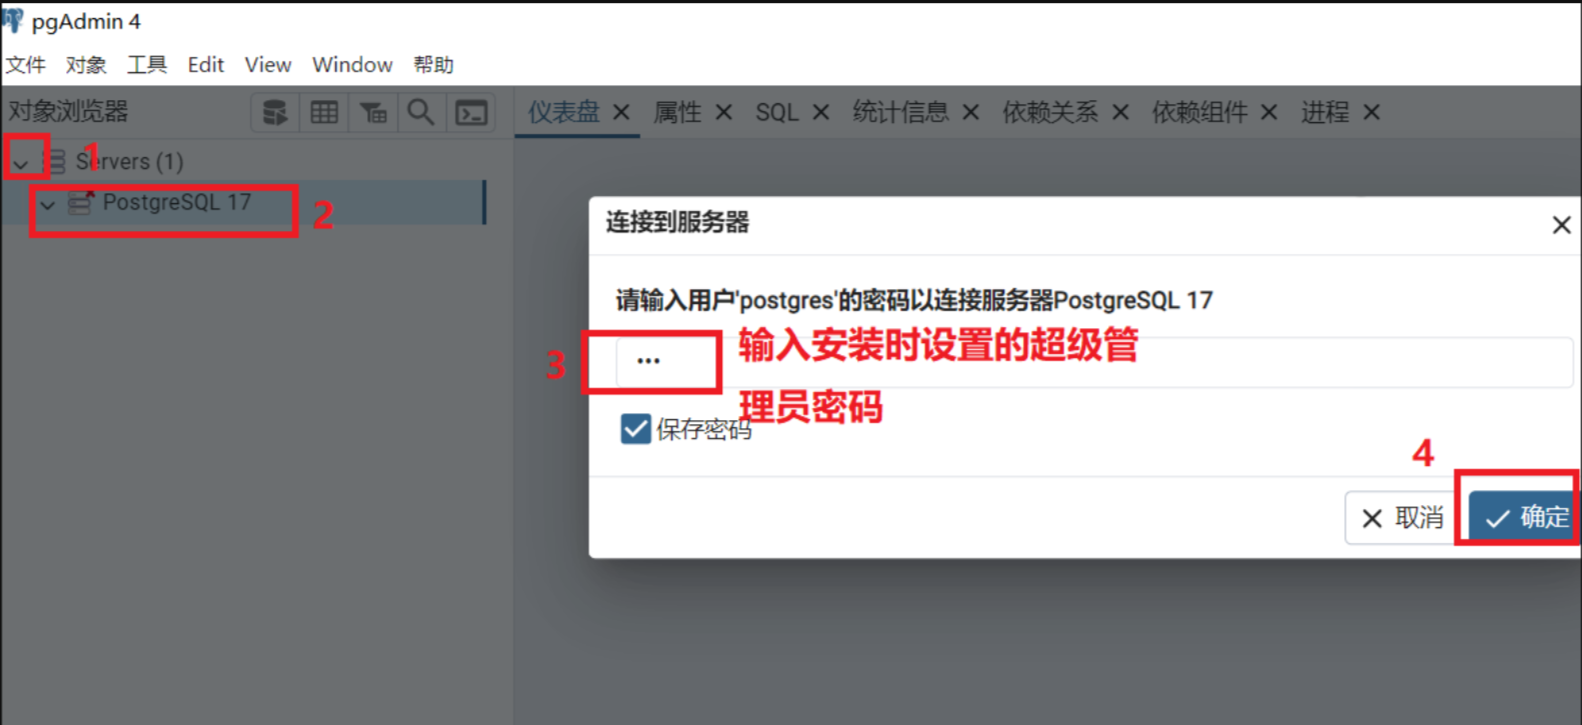Close the 进程 tab

coord(1372,112)
